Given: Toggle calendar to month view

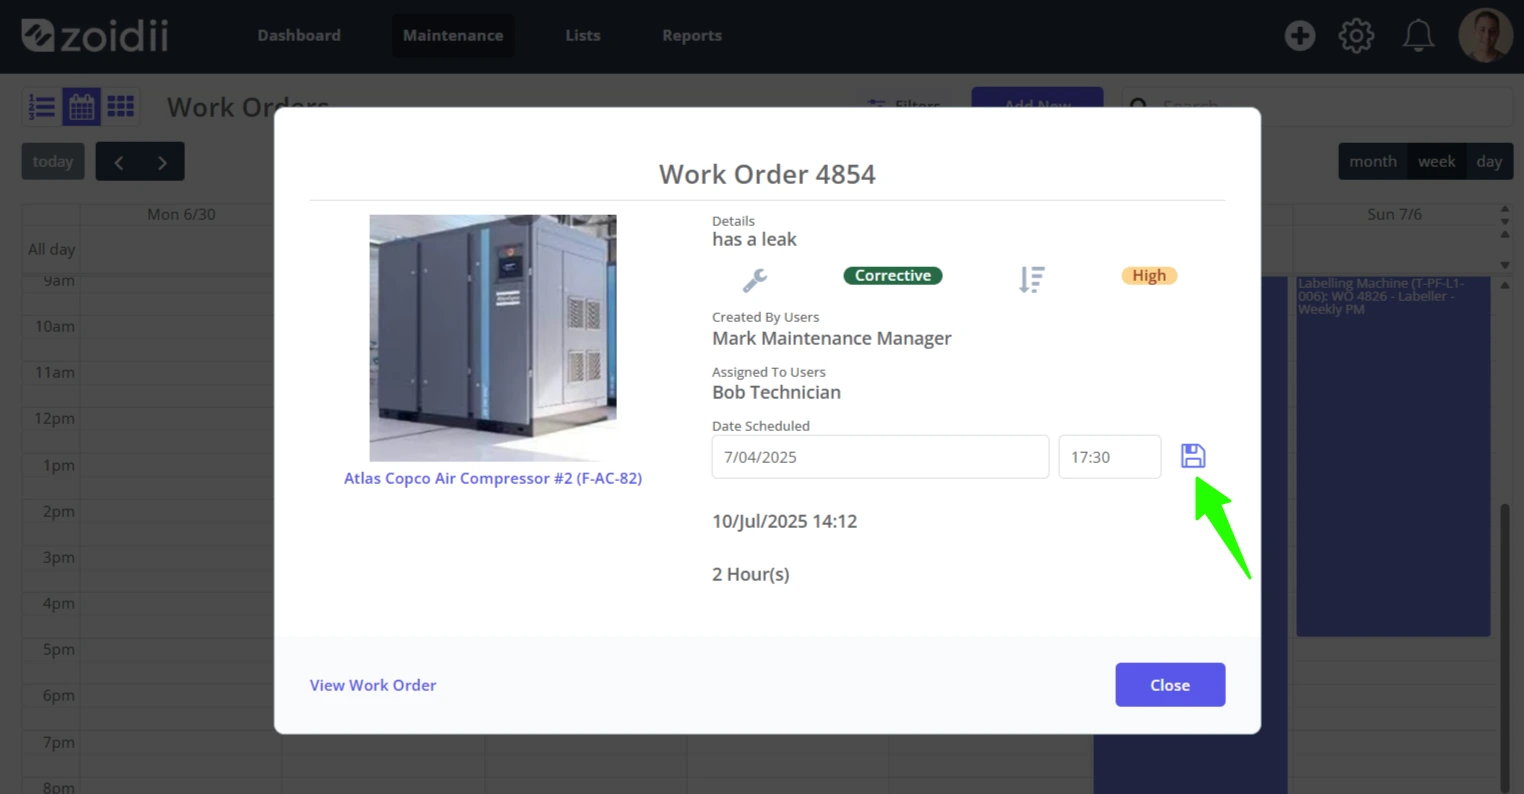Looking at the screenshot, I should pyautogui.click(x=1373, y=161).
